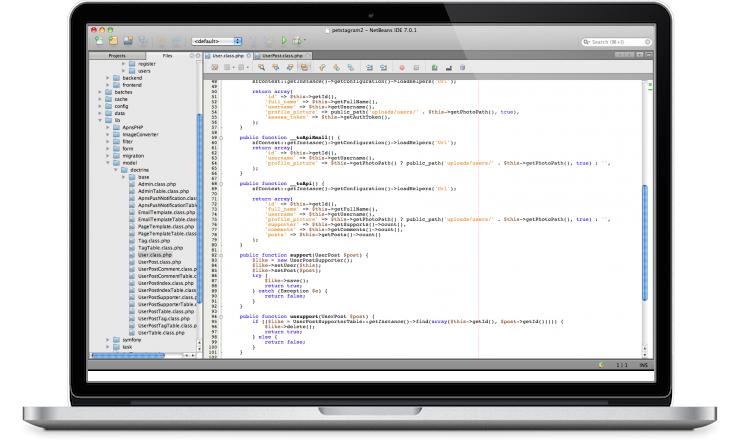
Task: Expand the cache folder
Action: (100, 99)
